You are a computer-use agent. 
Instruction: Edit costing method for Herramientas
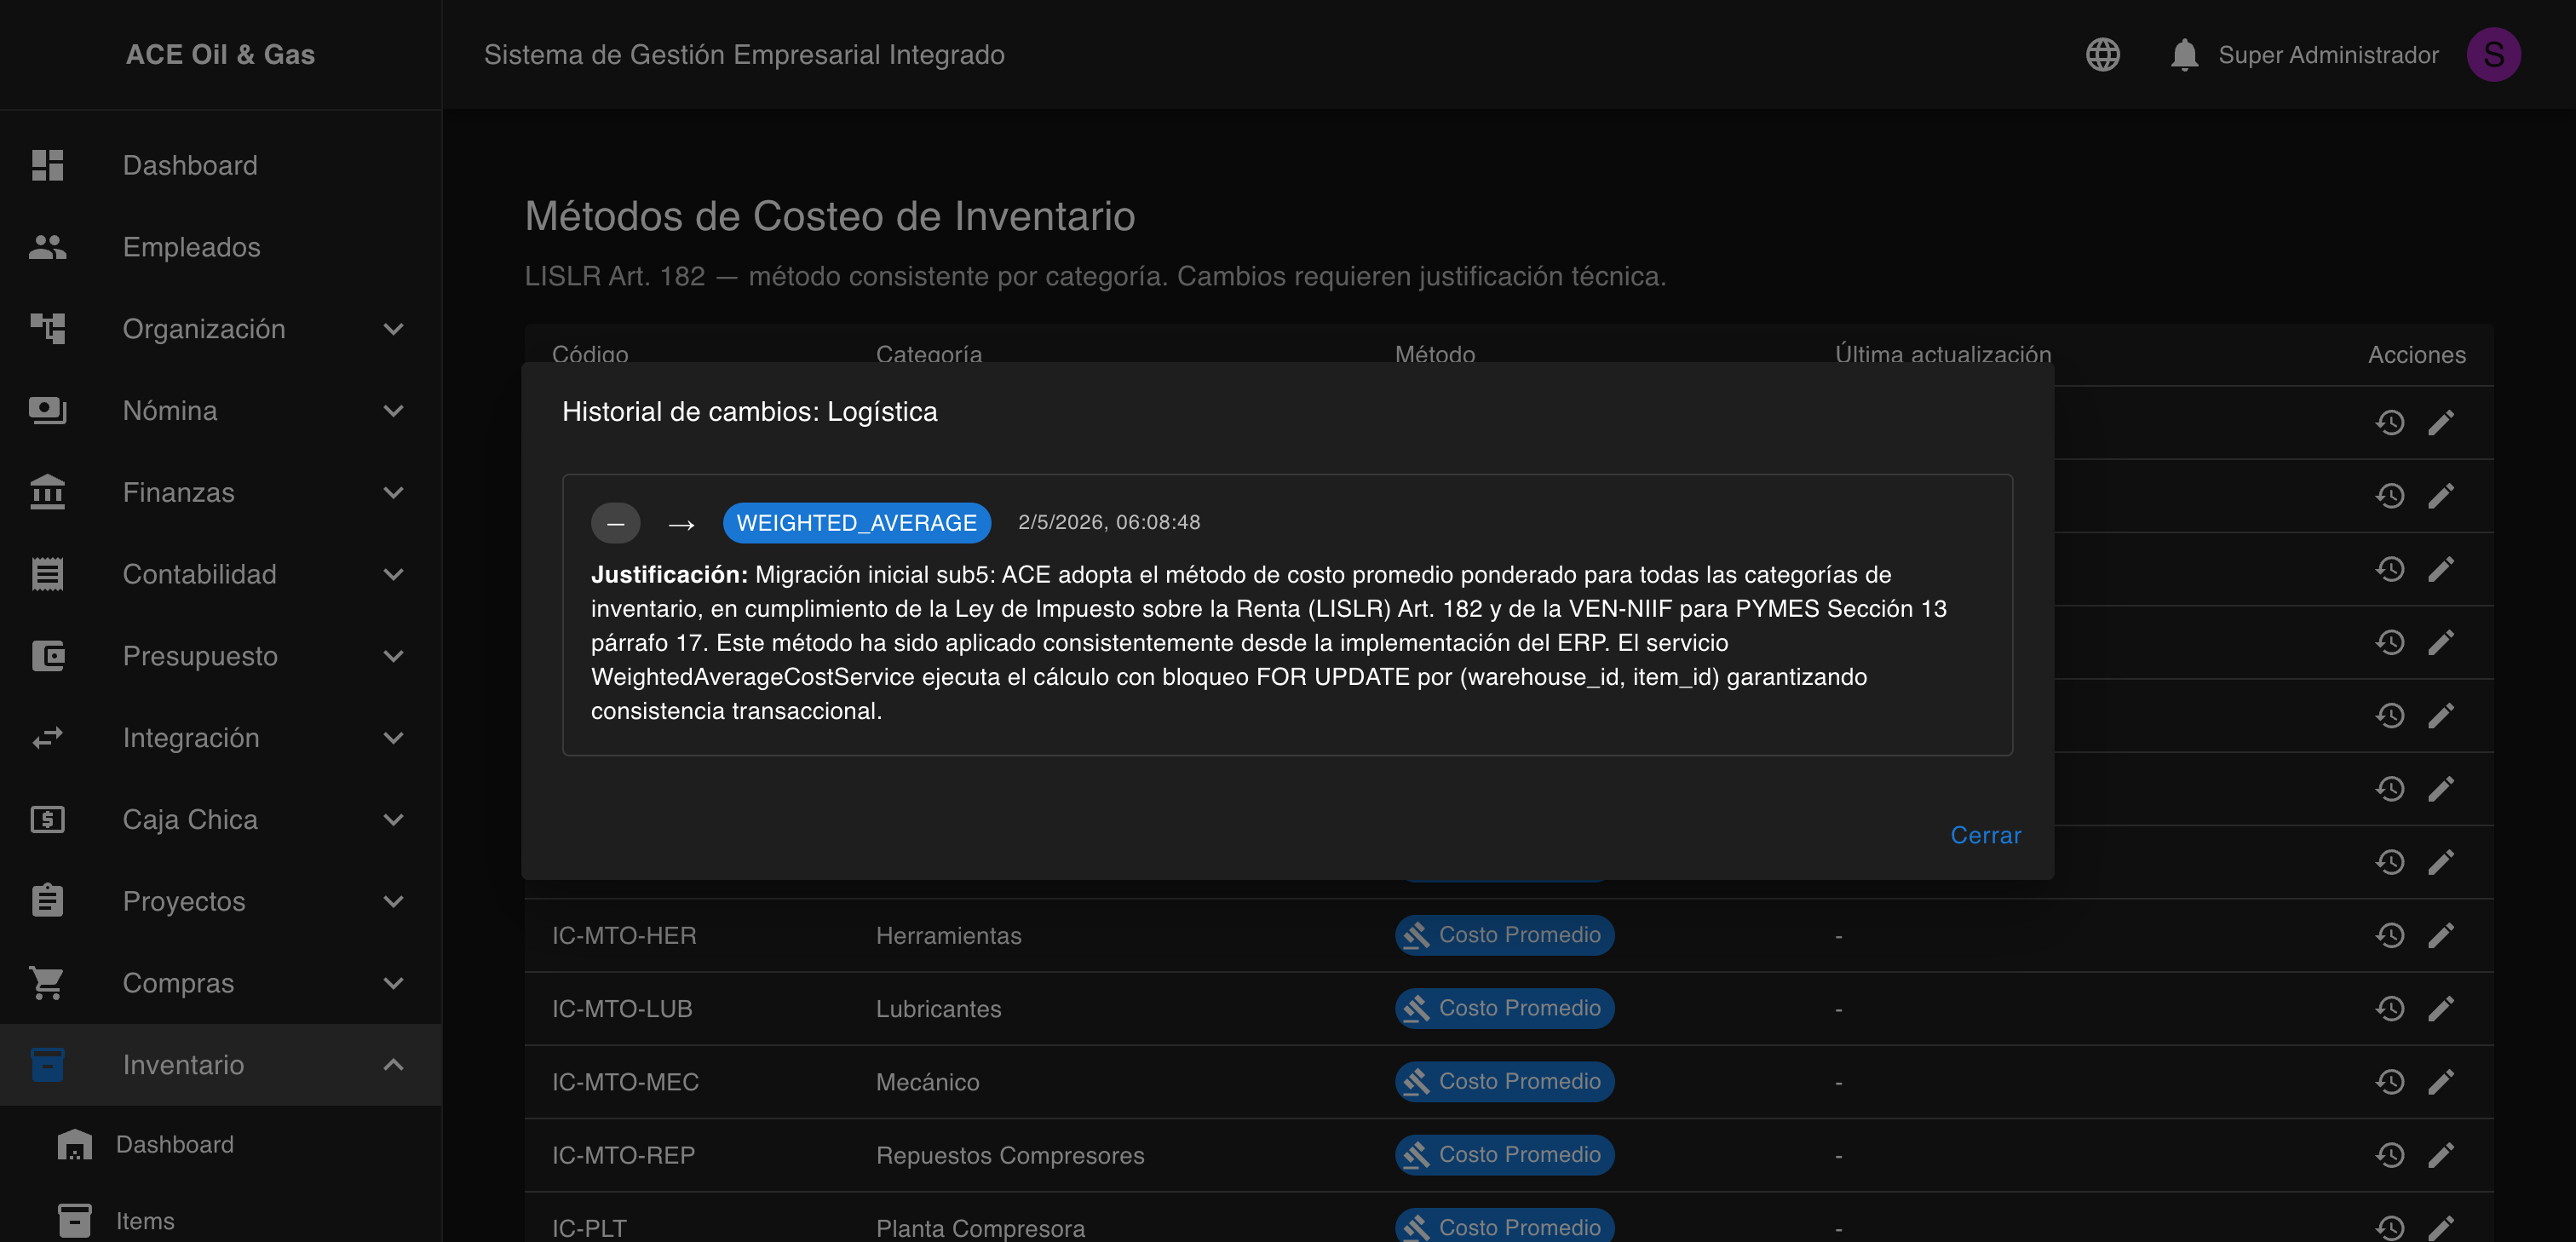click(2441, 935)
